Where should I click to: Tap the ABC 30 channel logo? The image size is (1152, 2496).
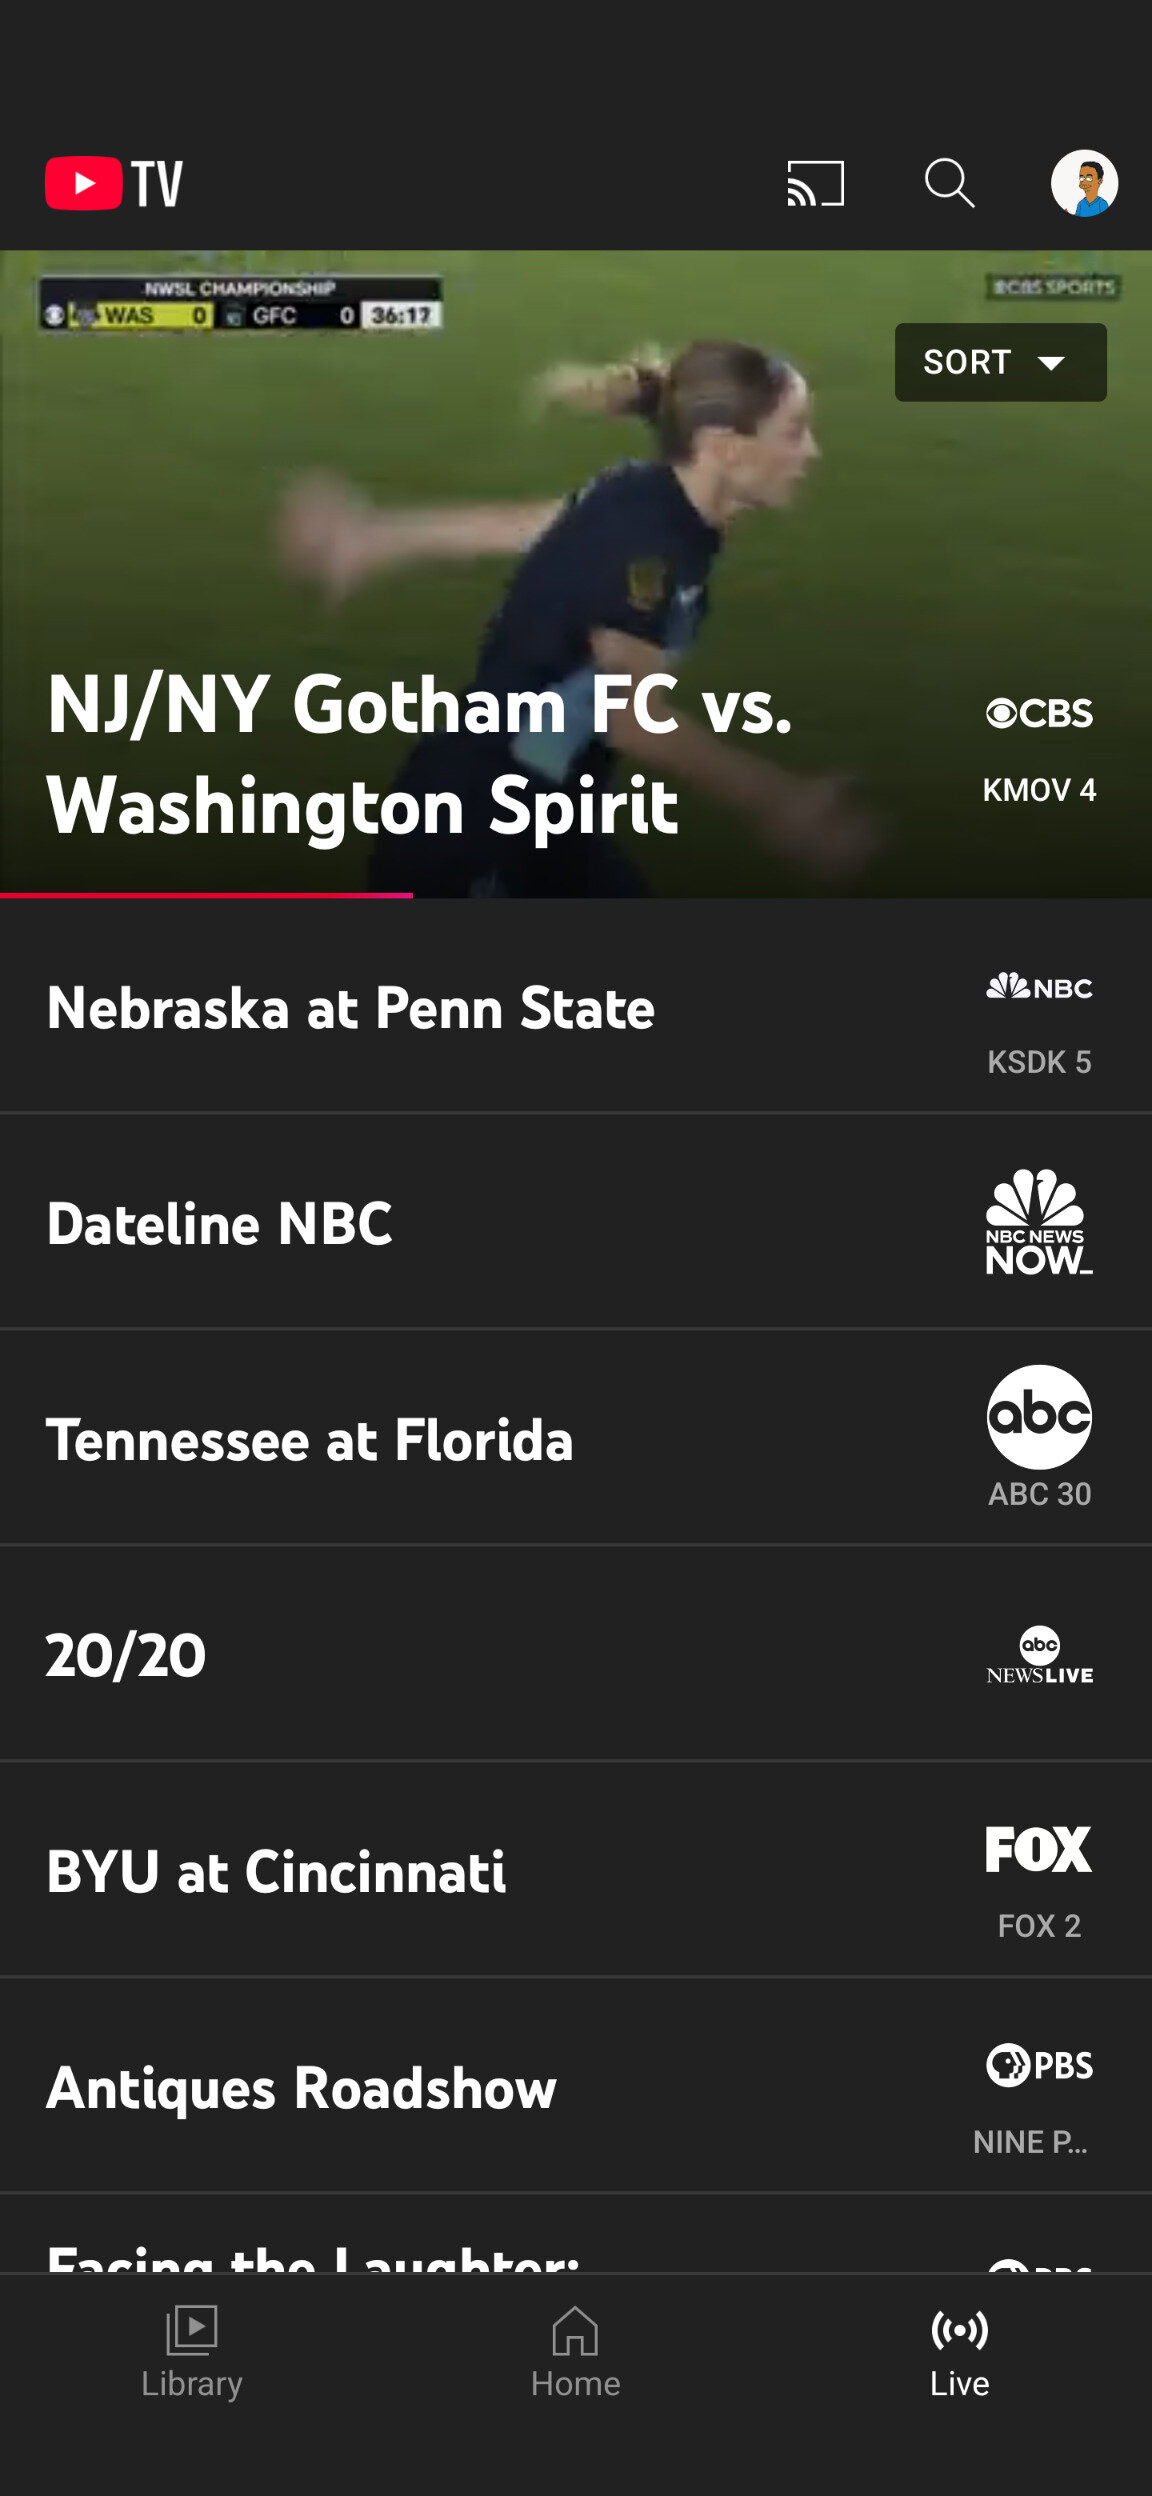click(1039, 1417)
